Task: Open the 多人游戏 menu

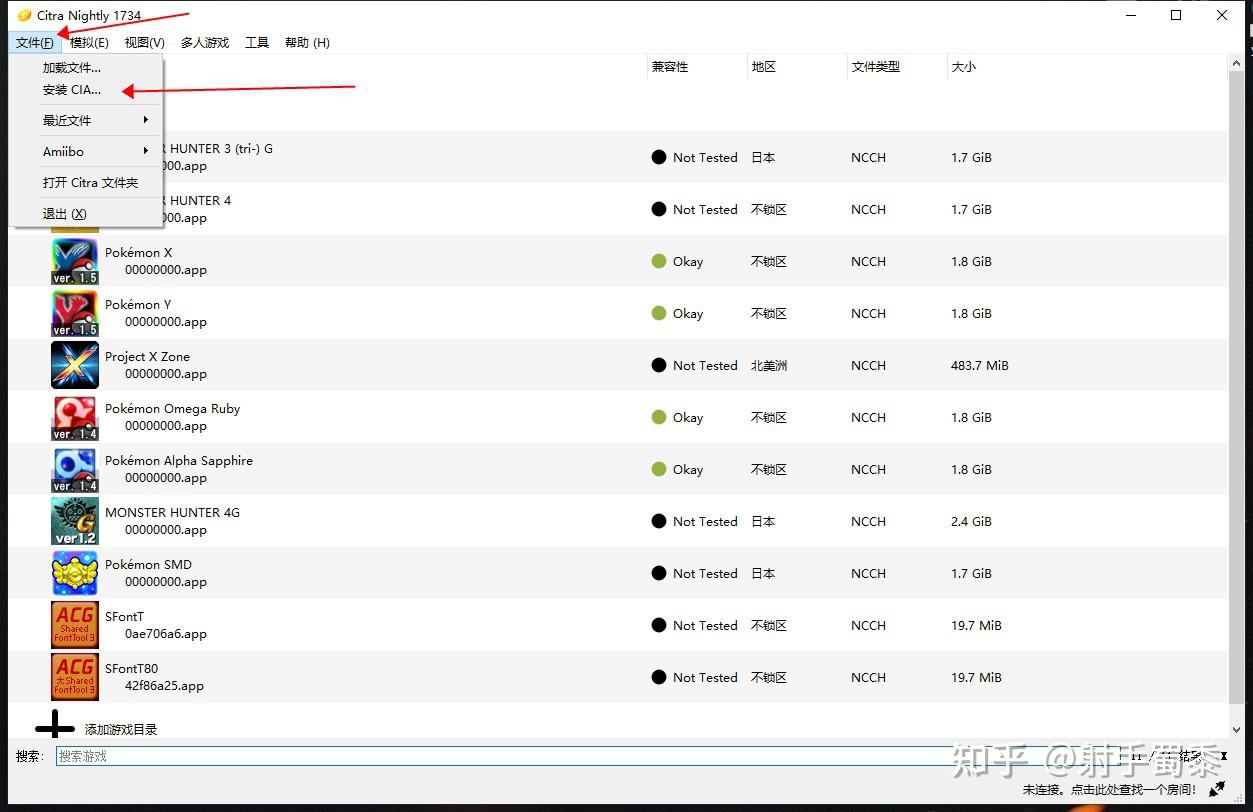Action: click(x=205, y=42)
